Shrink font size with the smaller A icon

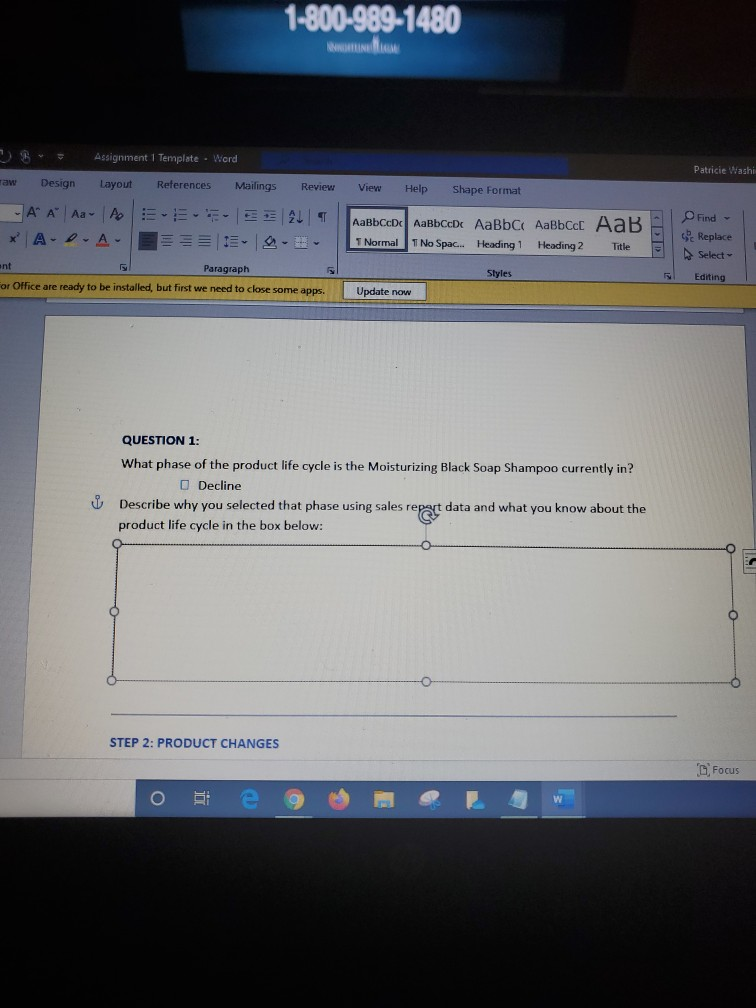[53, 213]
